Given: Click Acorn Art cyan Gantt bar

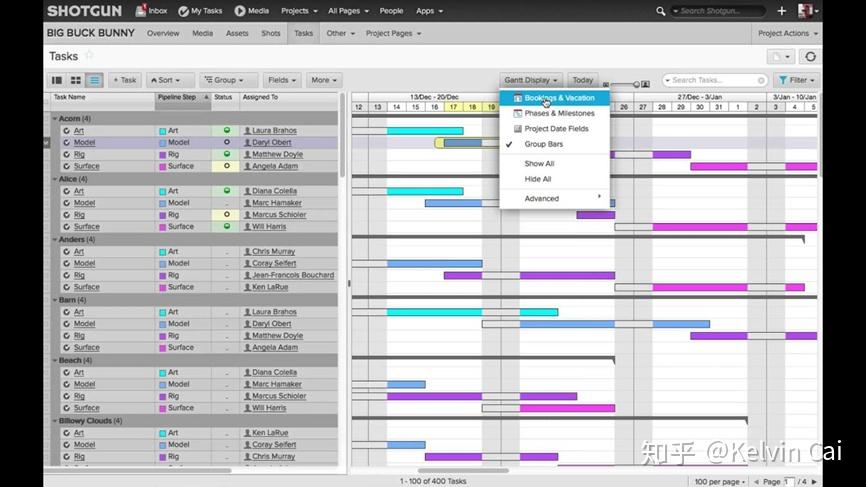Looking at the screenshot, I should pos(425,131).
